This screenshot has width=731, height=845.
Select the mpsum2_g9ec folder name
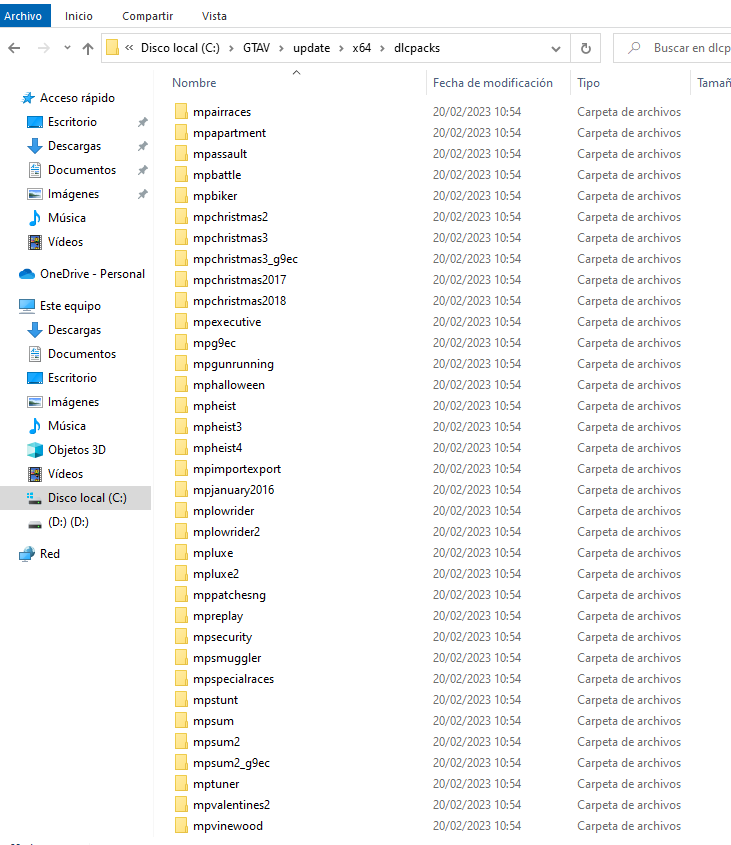(x=231, y=763)
